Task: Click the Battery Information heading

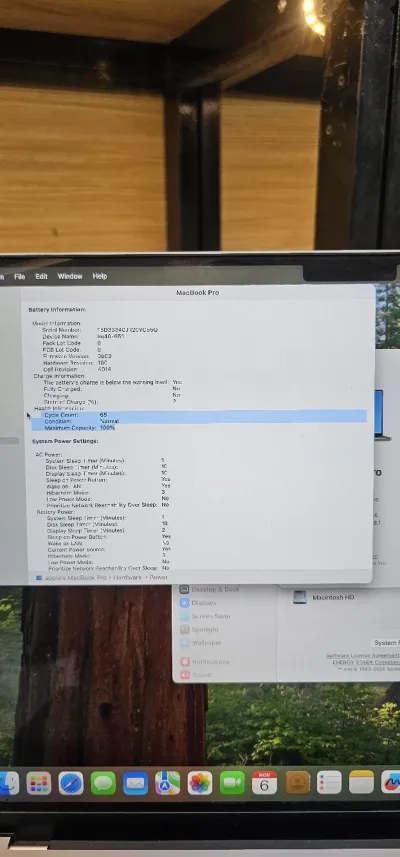Action: point(57,310)
